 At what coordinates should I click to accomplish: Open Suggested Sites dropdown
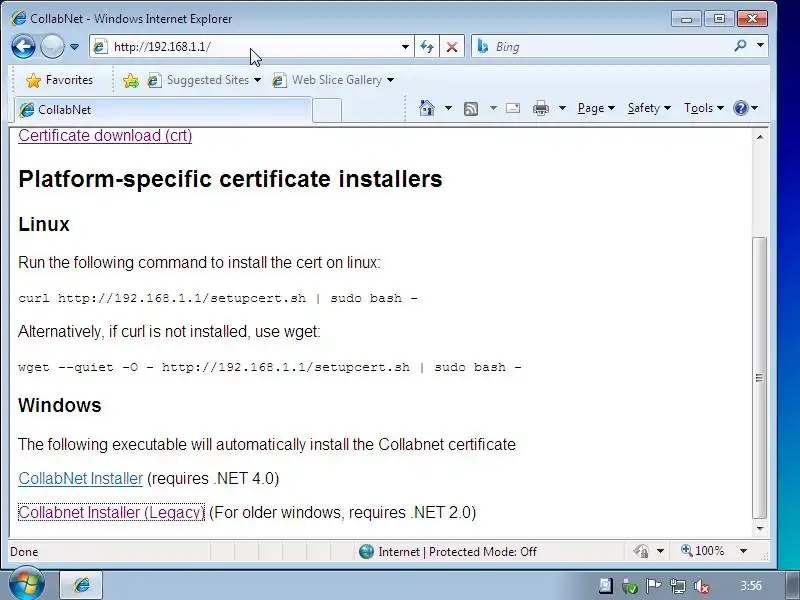204,80
